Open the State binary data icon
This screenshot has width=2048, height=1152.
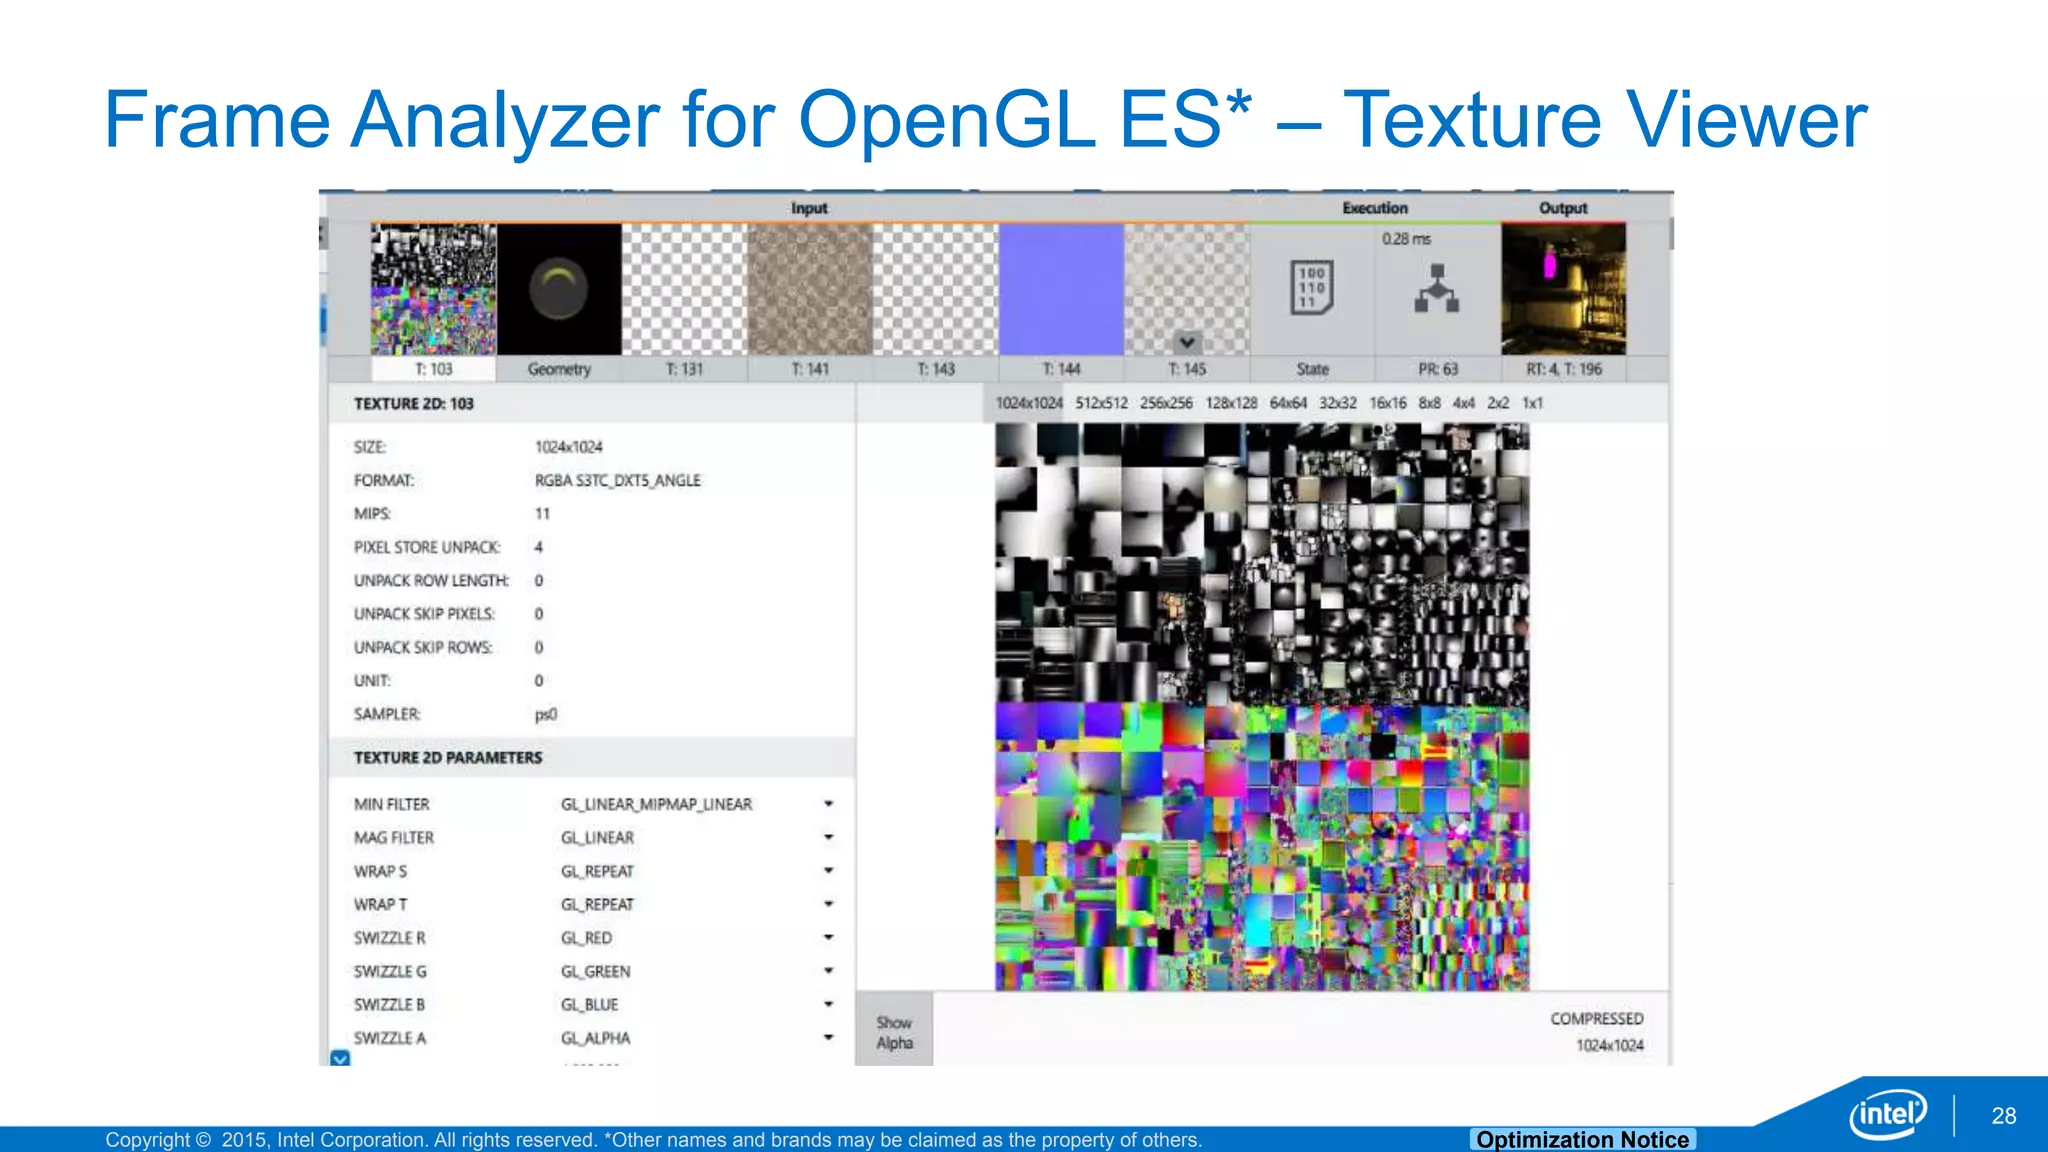[1312, 288]
